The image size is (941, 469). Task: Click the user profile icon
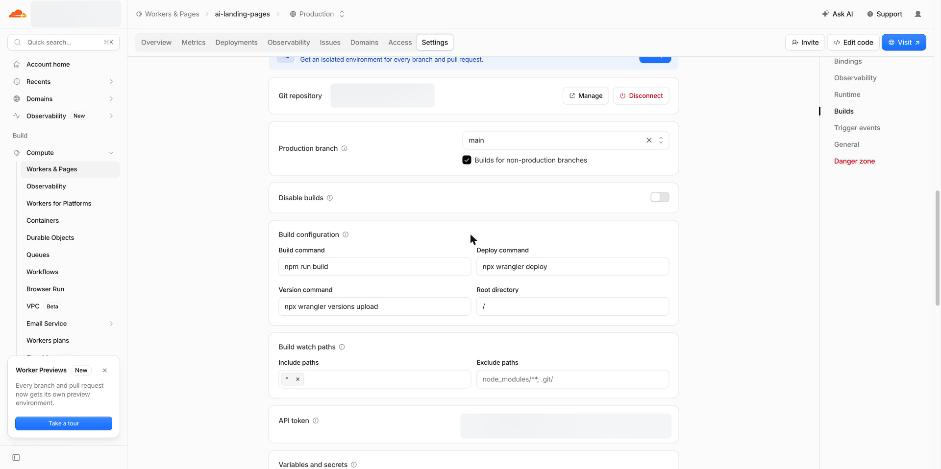pyautogui.click(x=918, y=14)
